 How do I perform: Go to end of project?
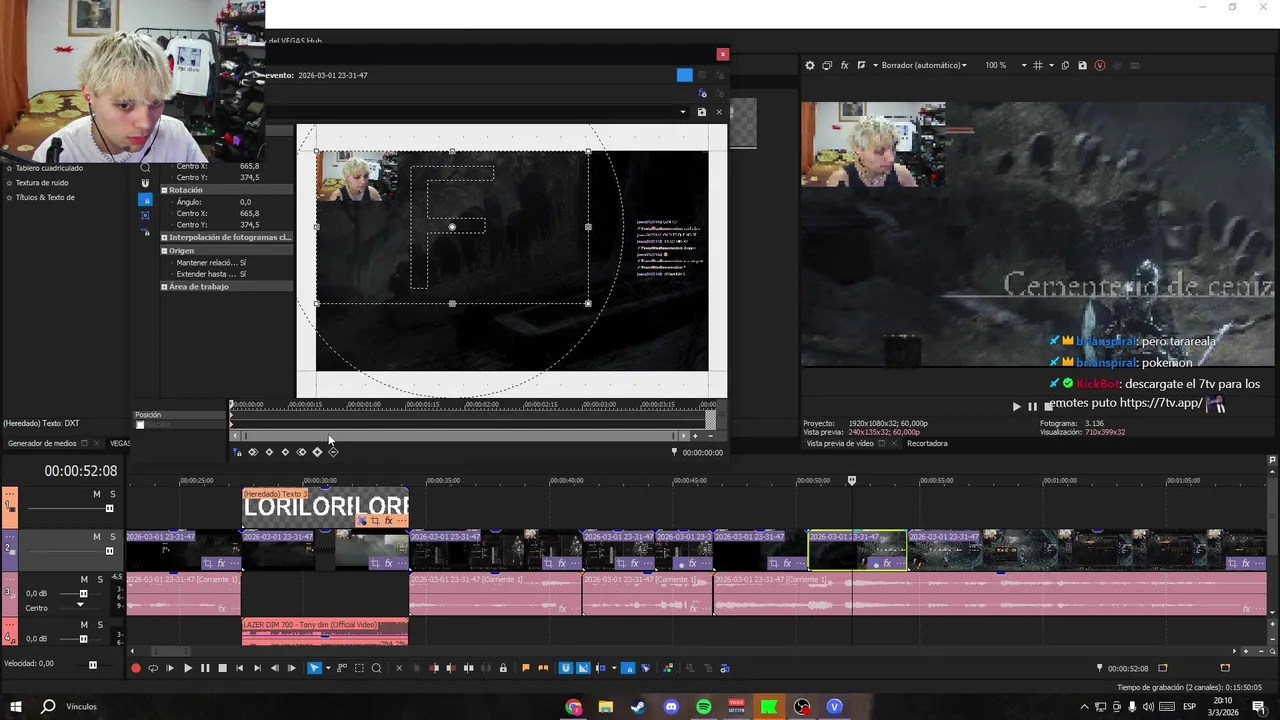click(257, 669)
